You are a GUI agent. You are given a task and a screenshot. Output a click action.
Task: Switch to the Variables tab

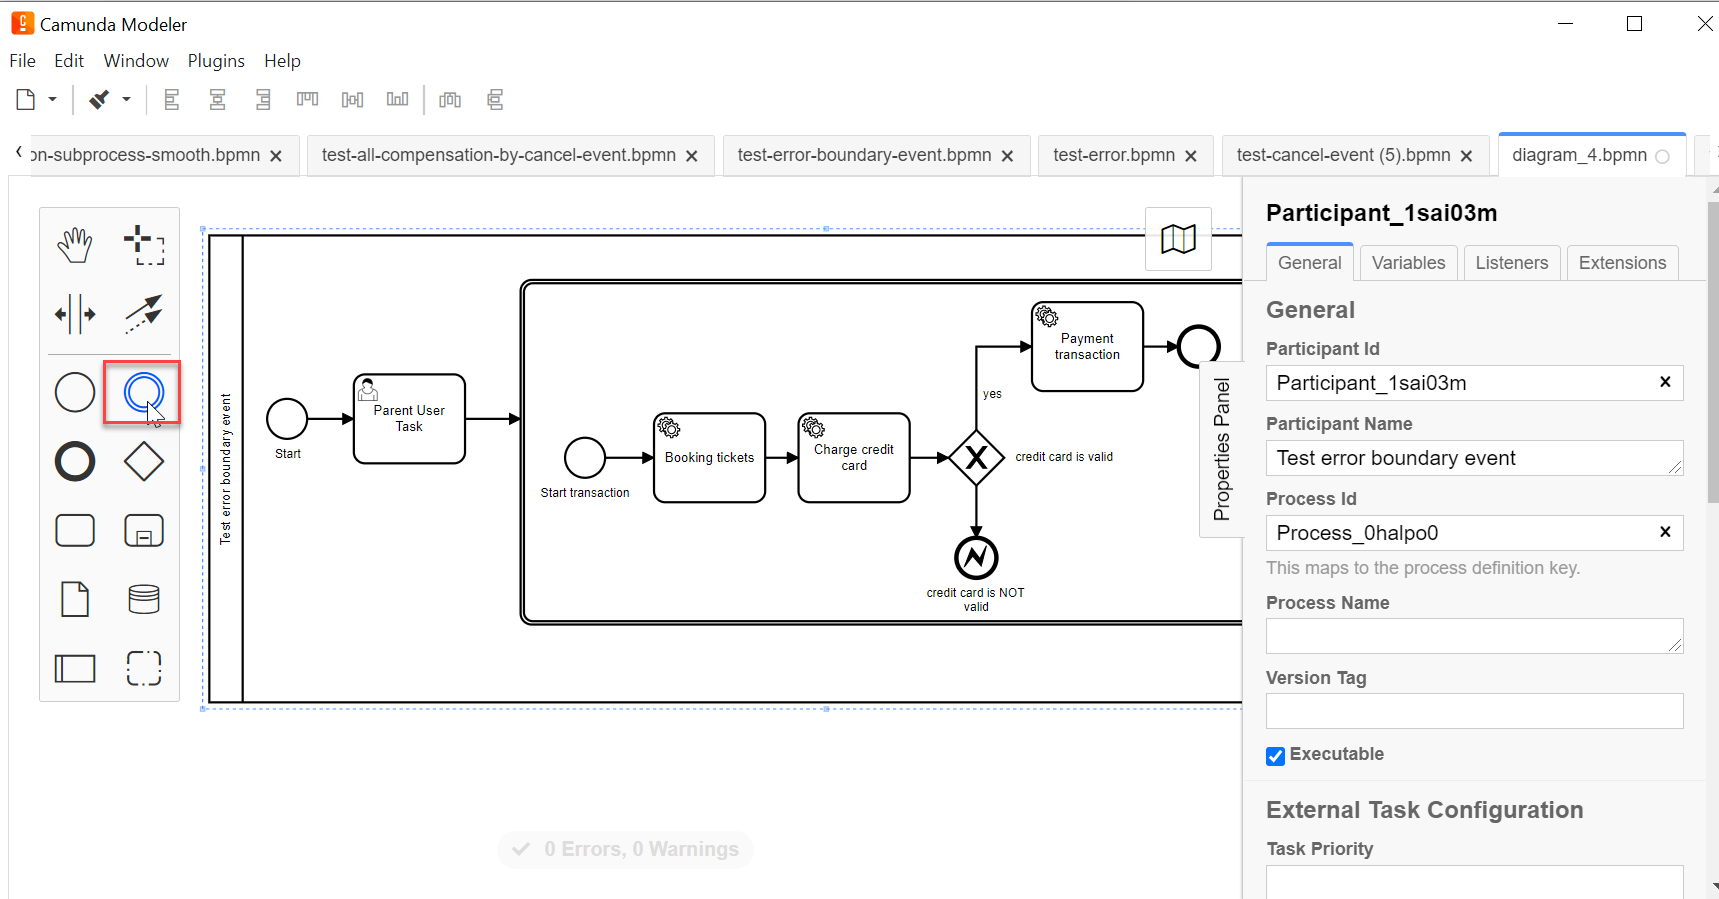coord(1408,263)
